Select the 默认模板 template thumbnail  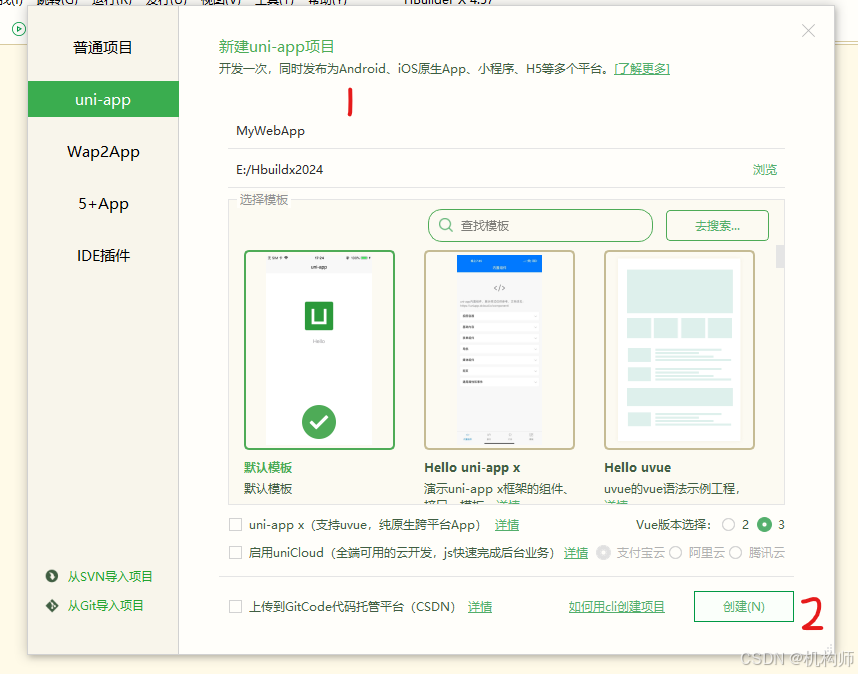click(x=319, y=350)
